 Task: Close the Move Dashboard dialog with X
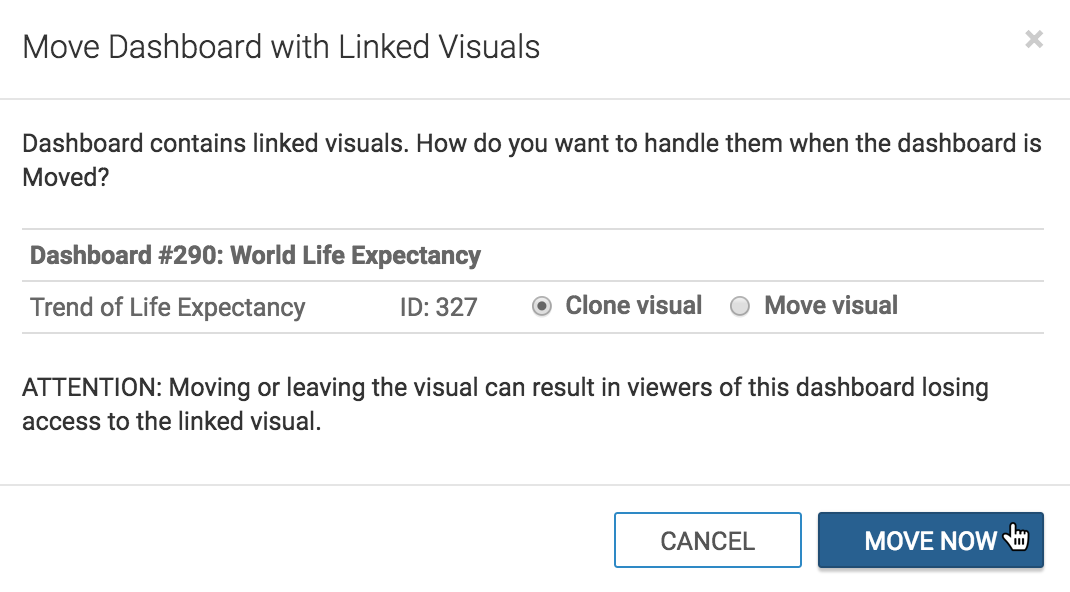pos(1034,40)
